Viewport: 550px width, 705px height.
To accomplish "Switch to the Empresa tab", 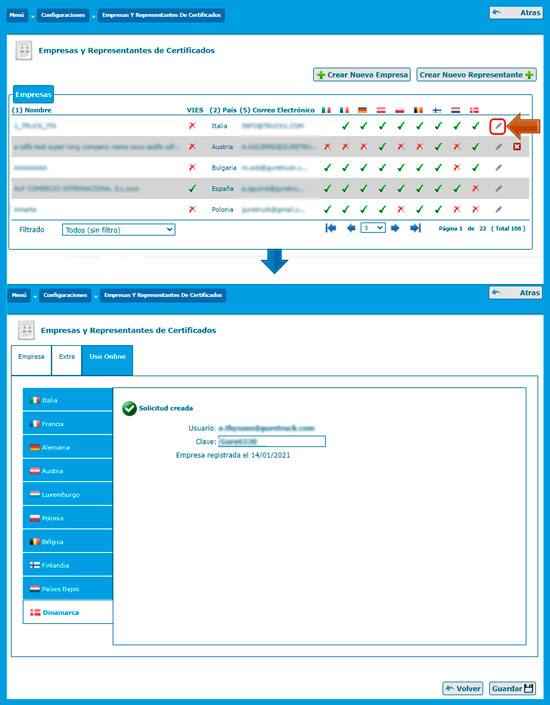I will [31, 360].
